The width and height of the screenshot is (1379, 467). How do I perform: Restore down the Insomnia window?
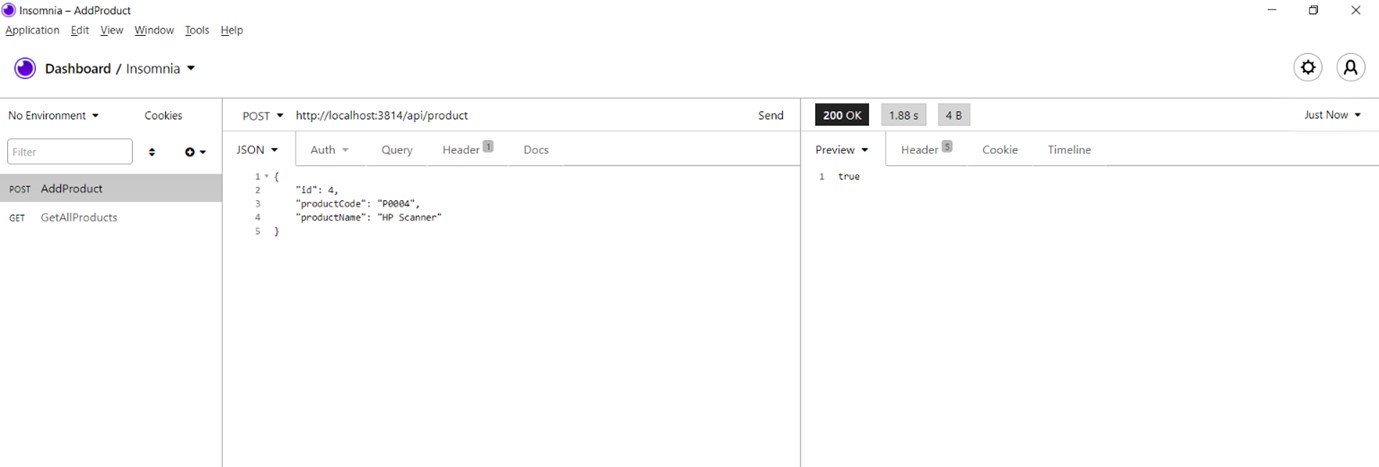tap(1314, 10)
